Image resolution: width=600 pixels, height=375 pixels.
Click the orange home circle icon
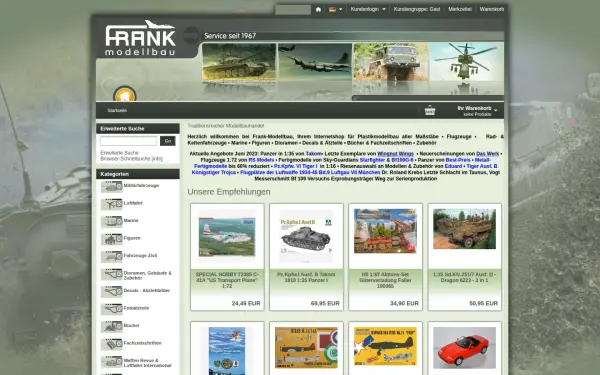pyautogui.click(x=125, y=94)
